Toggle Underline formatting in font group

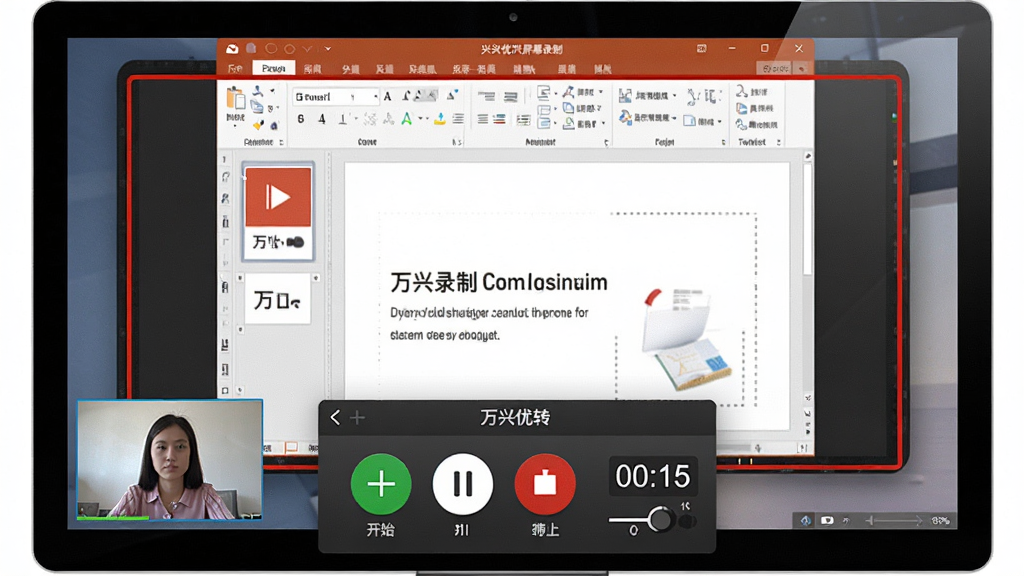(x=342, y=119)
